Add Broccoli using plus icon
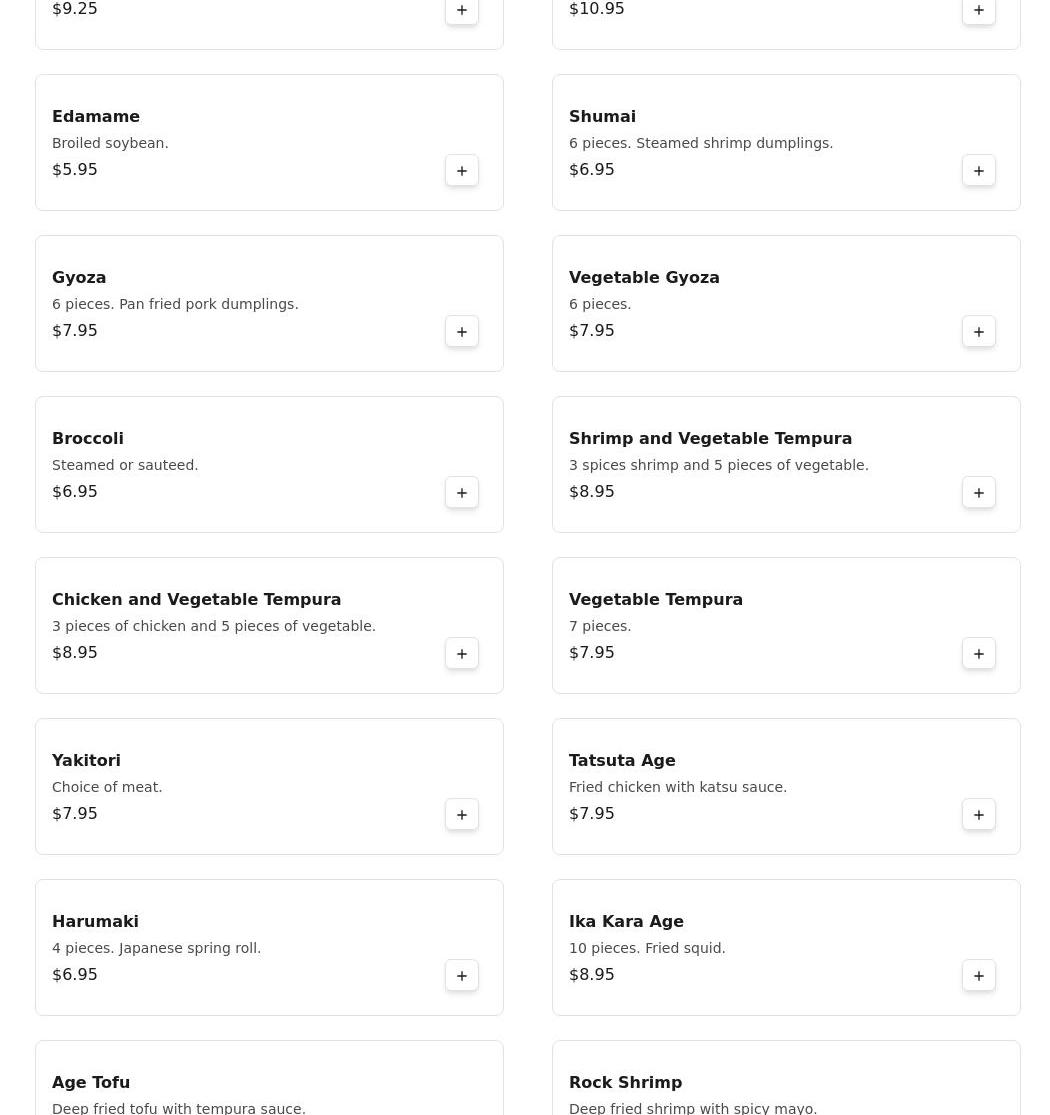The width and height of the screenshot is (1050, 1115). (462, 493)
